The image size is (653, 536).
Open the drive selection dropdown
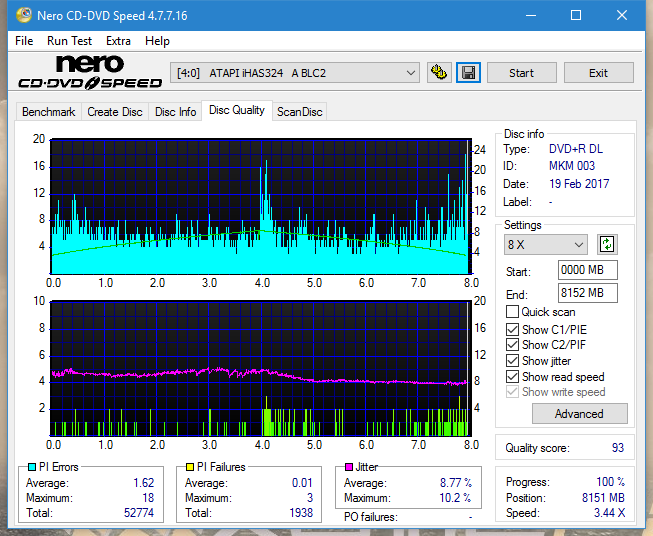pyautogui.click(x=294, y=73)
